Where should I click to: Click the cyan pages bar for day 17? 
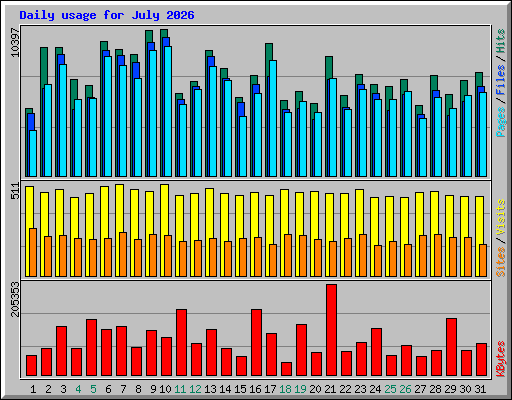pyautogui.click(x=273, y=118)
